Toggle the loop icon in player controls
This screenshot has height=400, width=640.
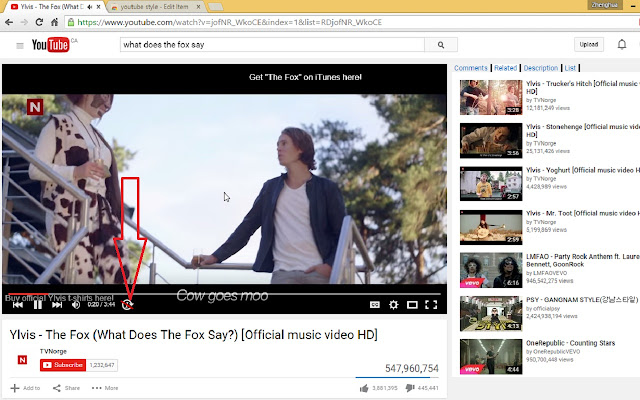point(127,305)
